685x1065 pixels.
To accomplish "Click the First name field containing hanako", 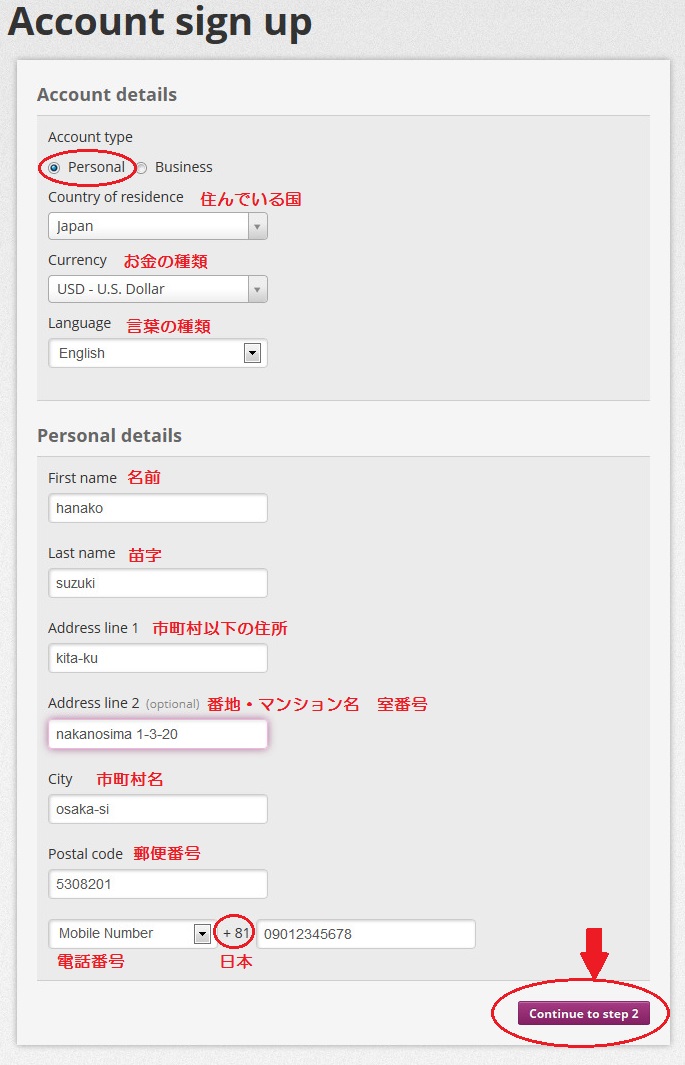I will (158, 508).
